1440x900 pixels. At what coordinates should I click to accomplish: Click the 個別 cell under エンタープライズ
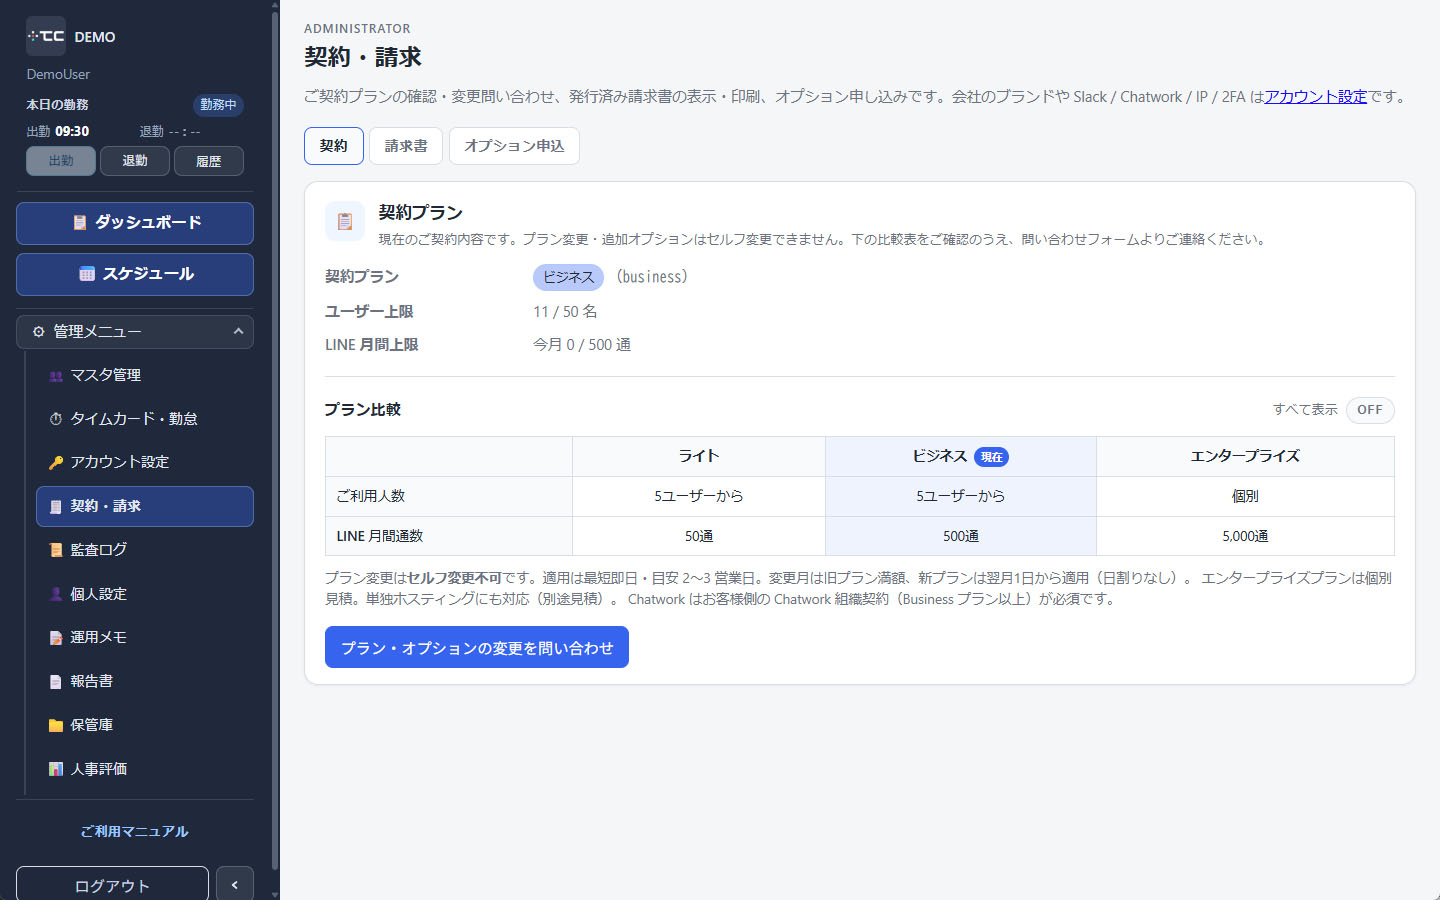[x=1245, y=496]
